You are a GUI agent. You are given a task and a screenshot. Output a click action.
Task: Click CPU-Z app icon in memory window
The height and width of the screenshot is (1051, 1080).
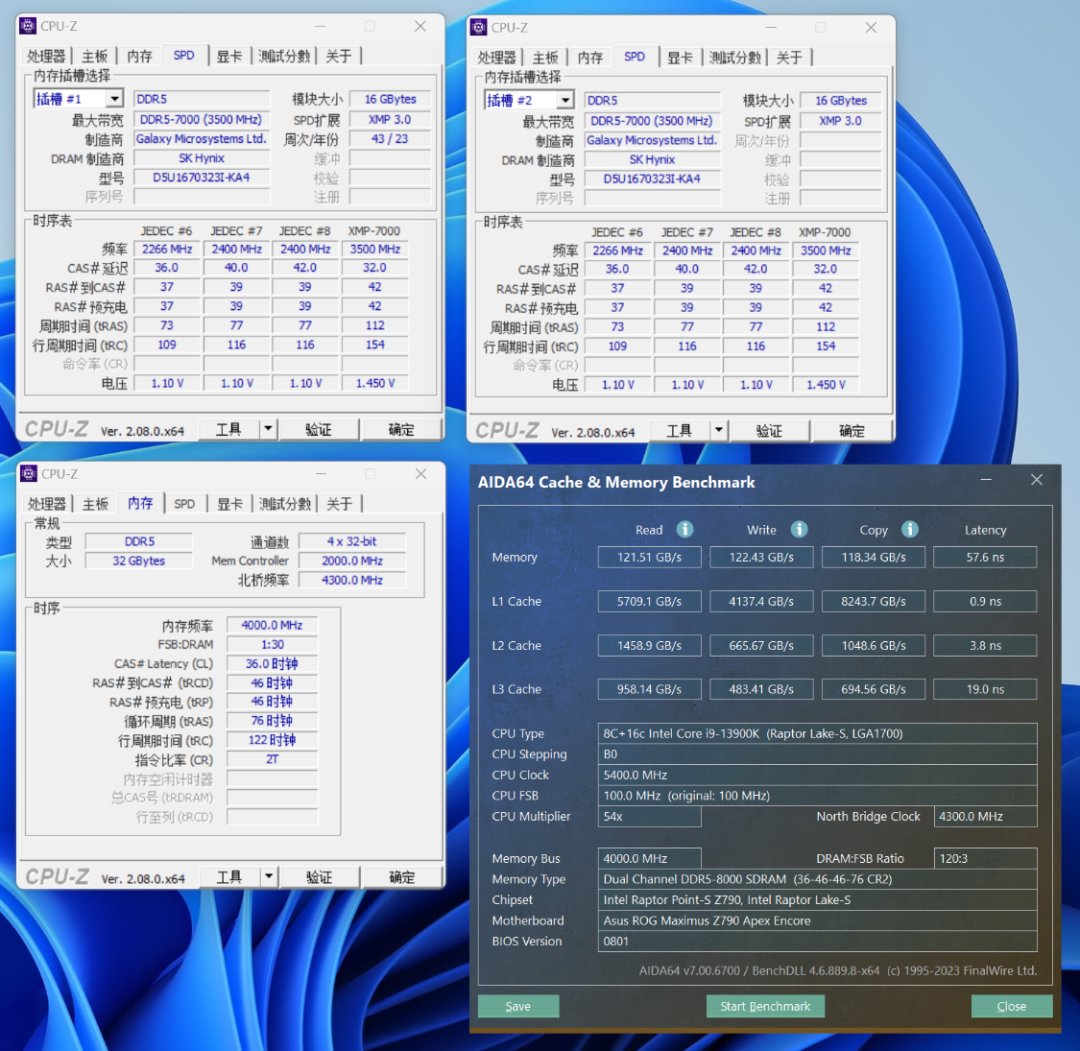(28, 474)
